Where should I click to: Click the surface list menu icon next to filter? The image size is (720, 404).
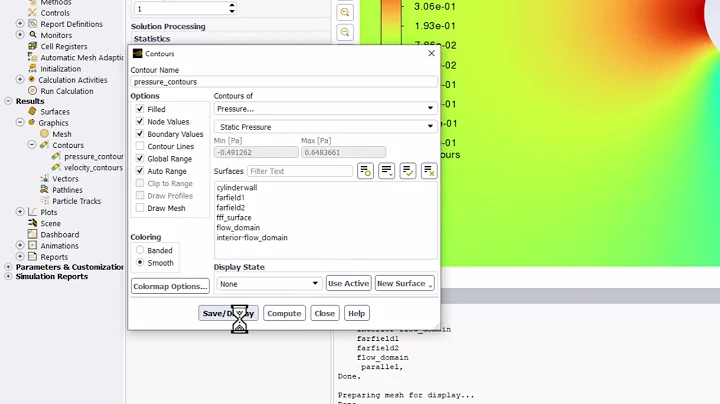(387, 171)
